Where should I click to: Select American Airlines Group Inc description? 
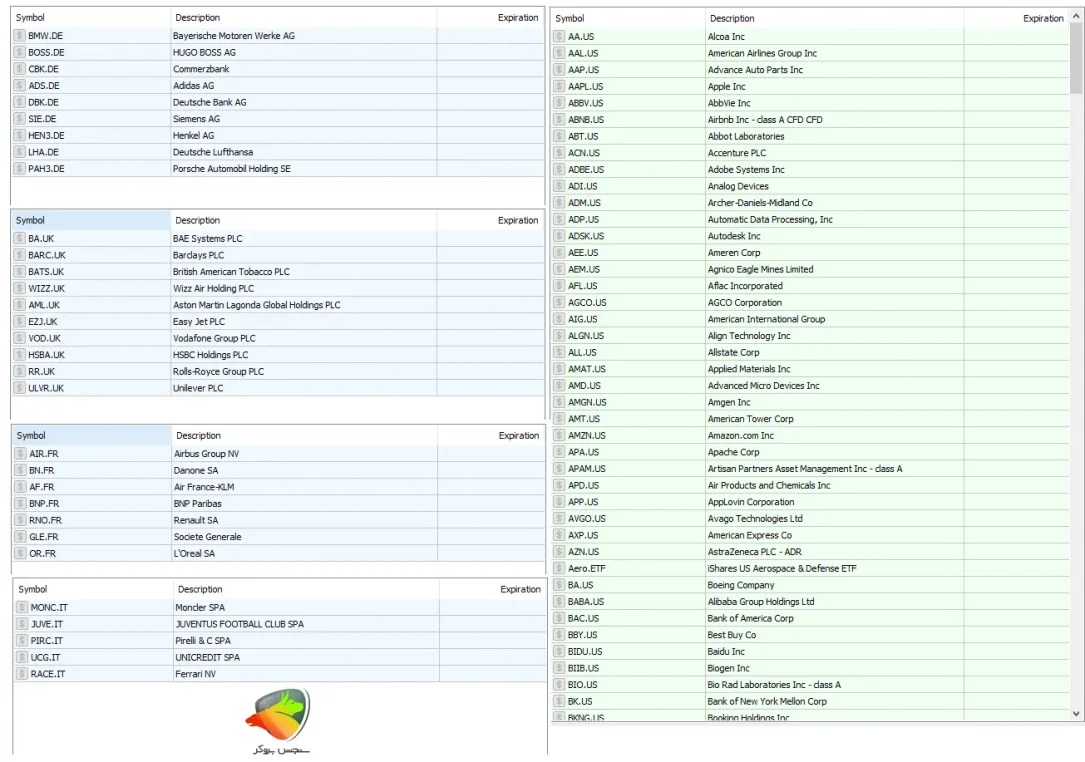[x=762, y=53]
